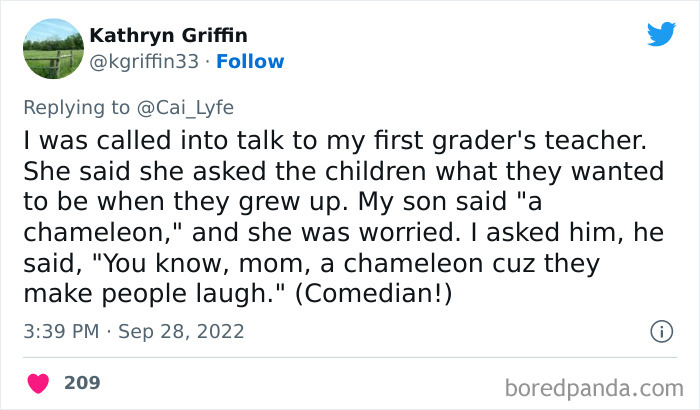Click the Twitter bird logo
This screenshot has width=700, height=410.
661,35
